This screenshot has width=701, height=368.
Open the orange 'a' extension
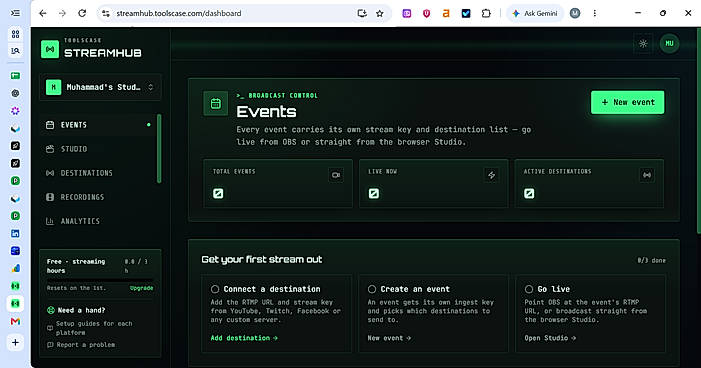[446, 13]
